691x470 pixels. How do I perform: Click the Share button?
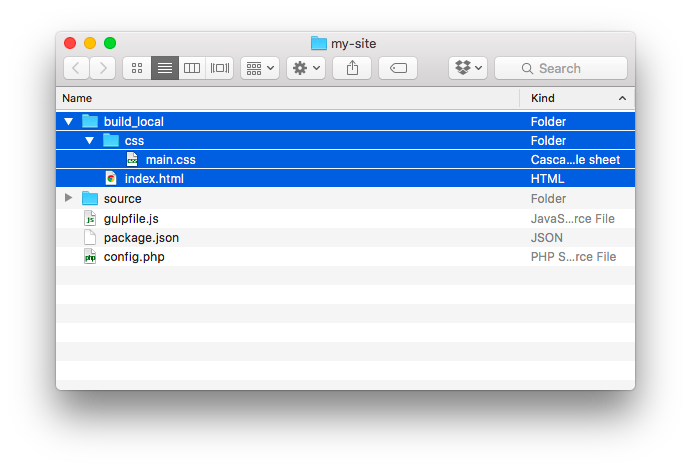pos(352,68)
